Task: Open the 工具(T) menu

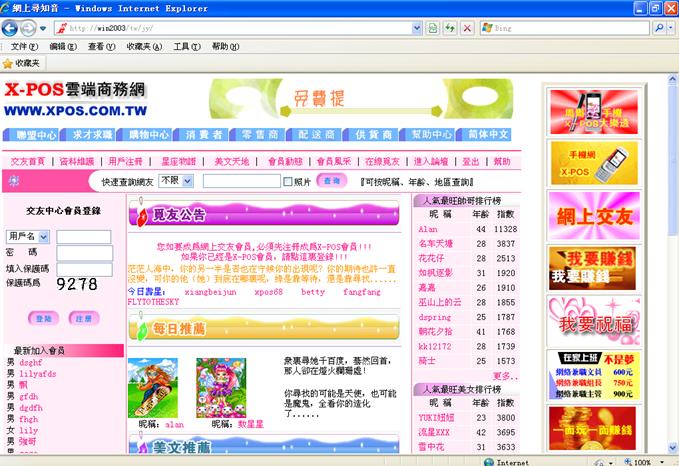Action: [186, 46]
